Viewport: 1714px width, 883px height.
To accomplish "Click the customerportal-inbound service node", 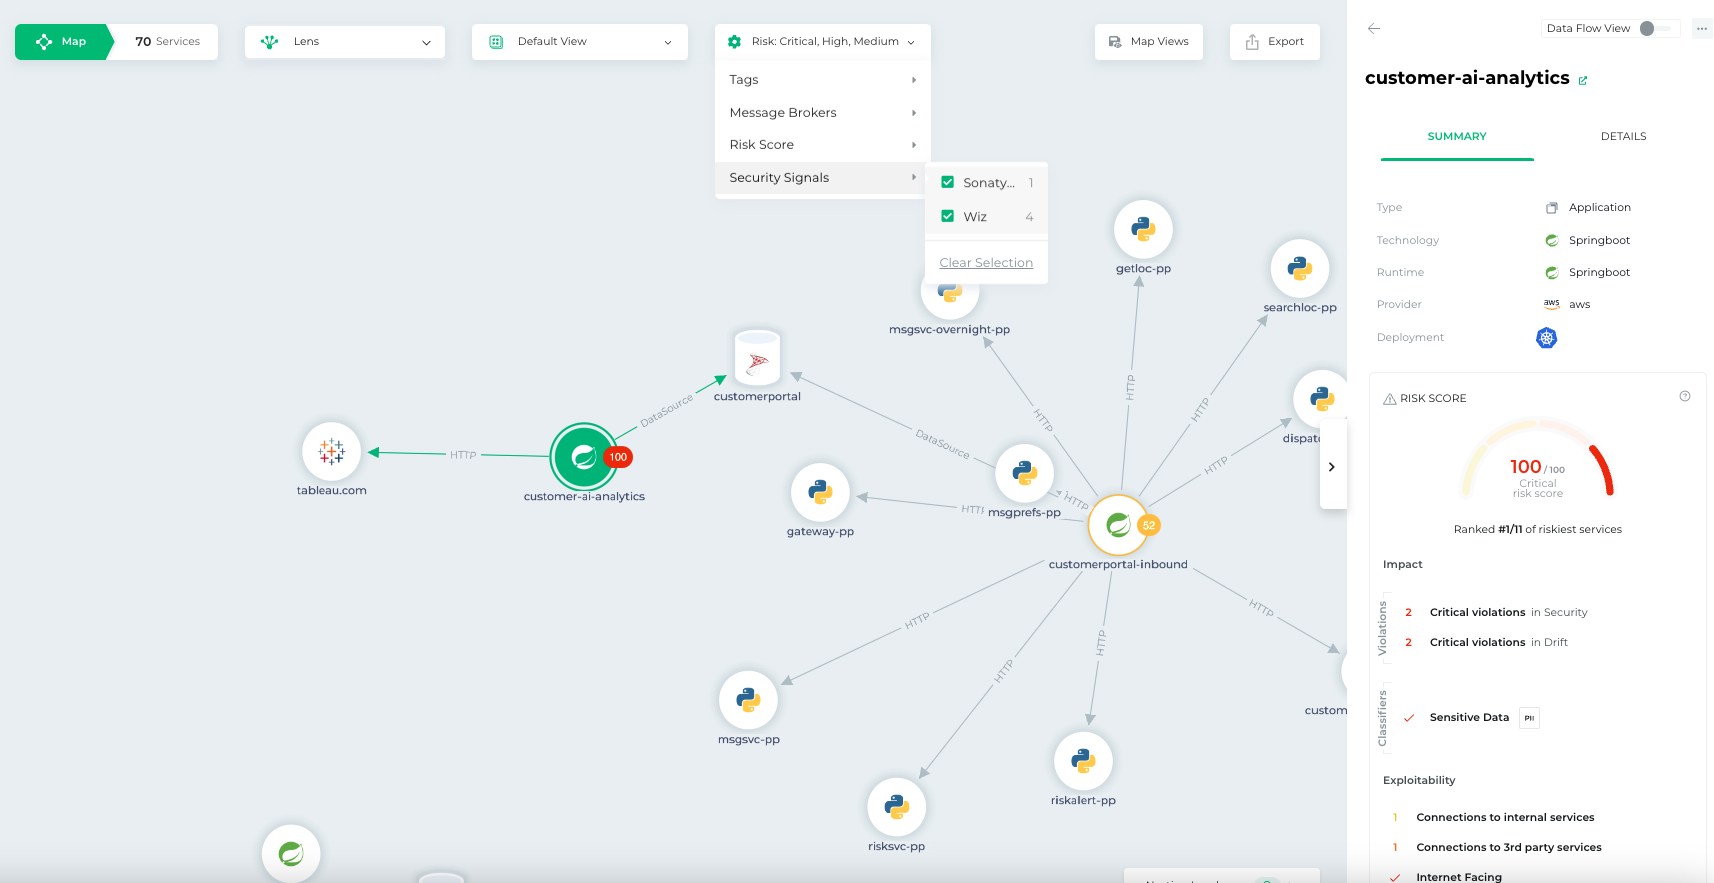I will pyautogui.click(x=1118, y=525).
